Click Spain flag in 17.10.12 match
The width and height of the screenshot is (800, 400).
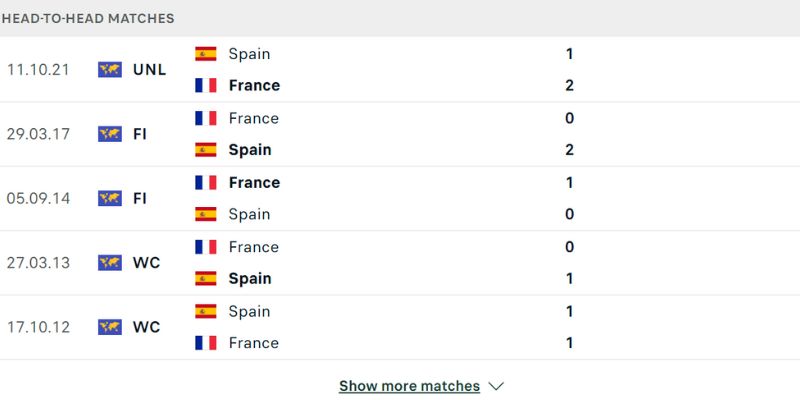[x=206, y=311]
